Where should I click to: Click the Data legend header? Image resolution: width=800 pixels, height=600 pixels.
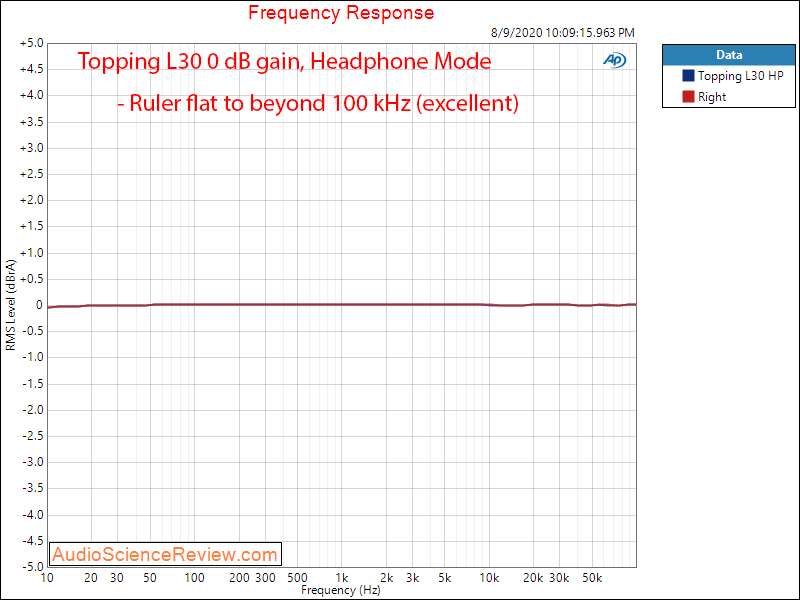click(x=729, y=55)
